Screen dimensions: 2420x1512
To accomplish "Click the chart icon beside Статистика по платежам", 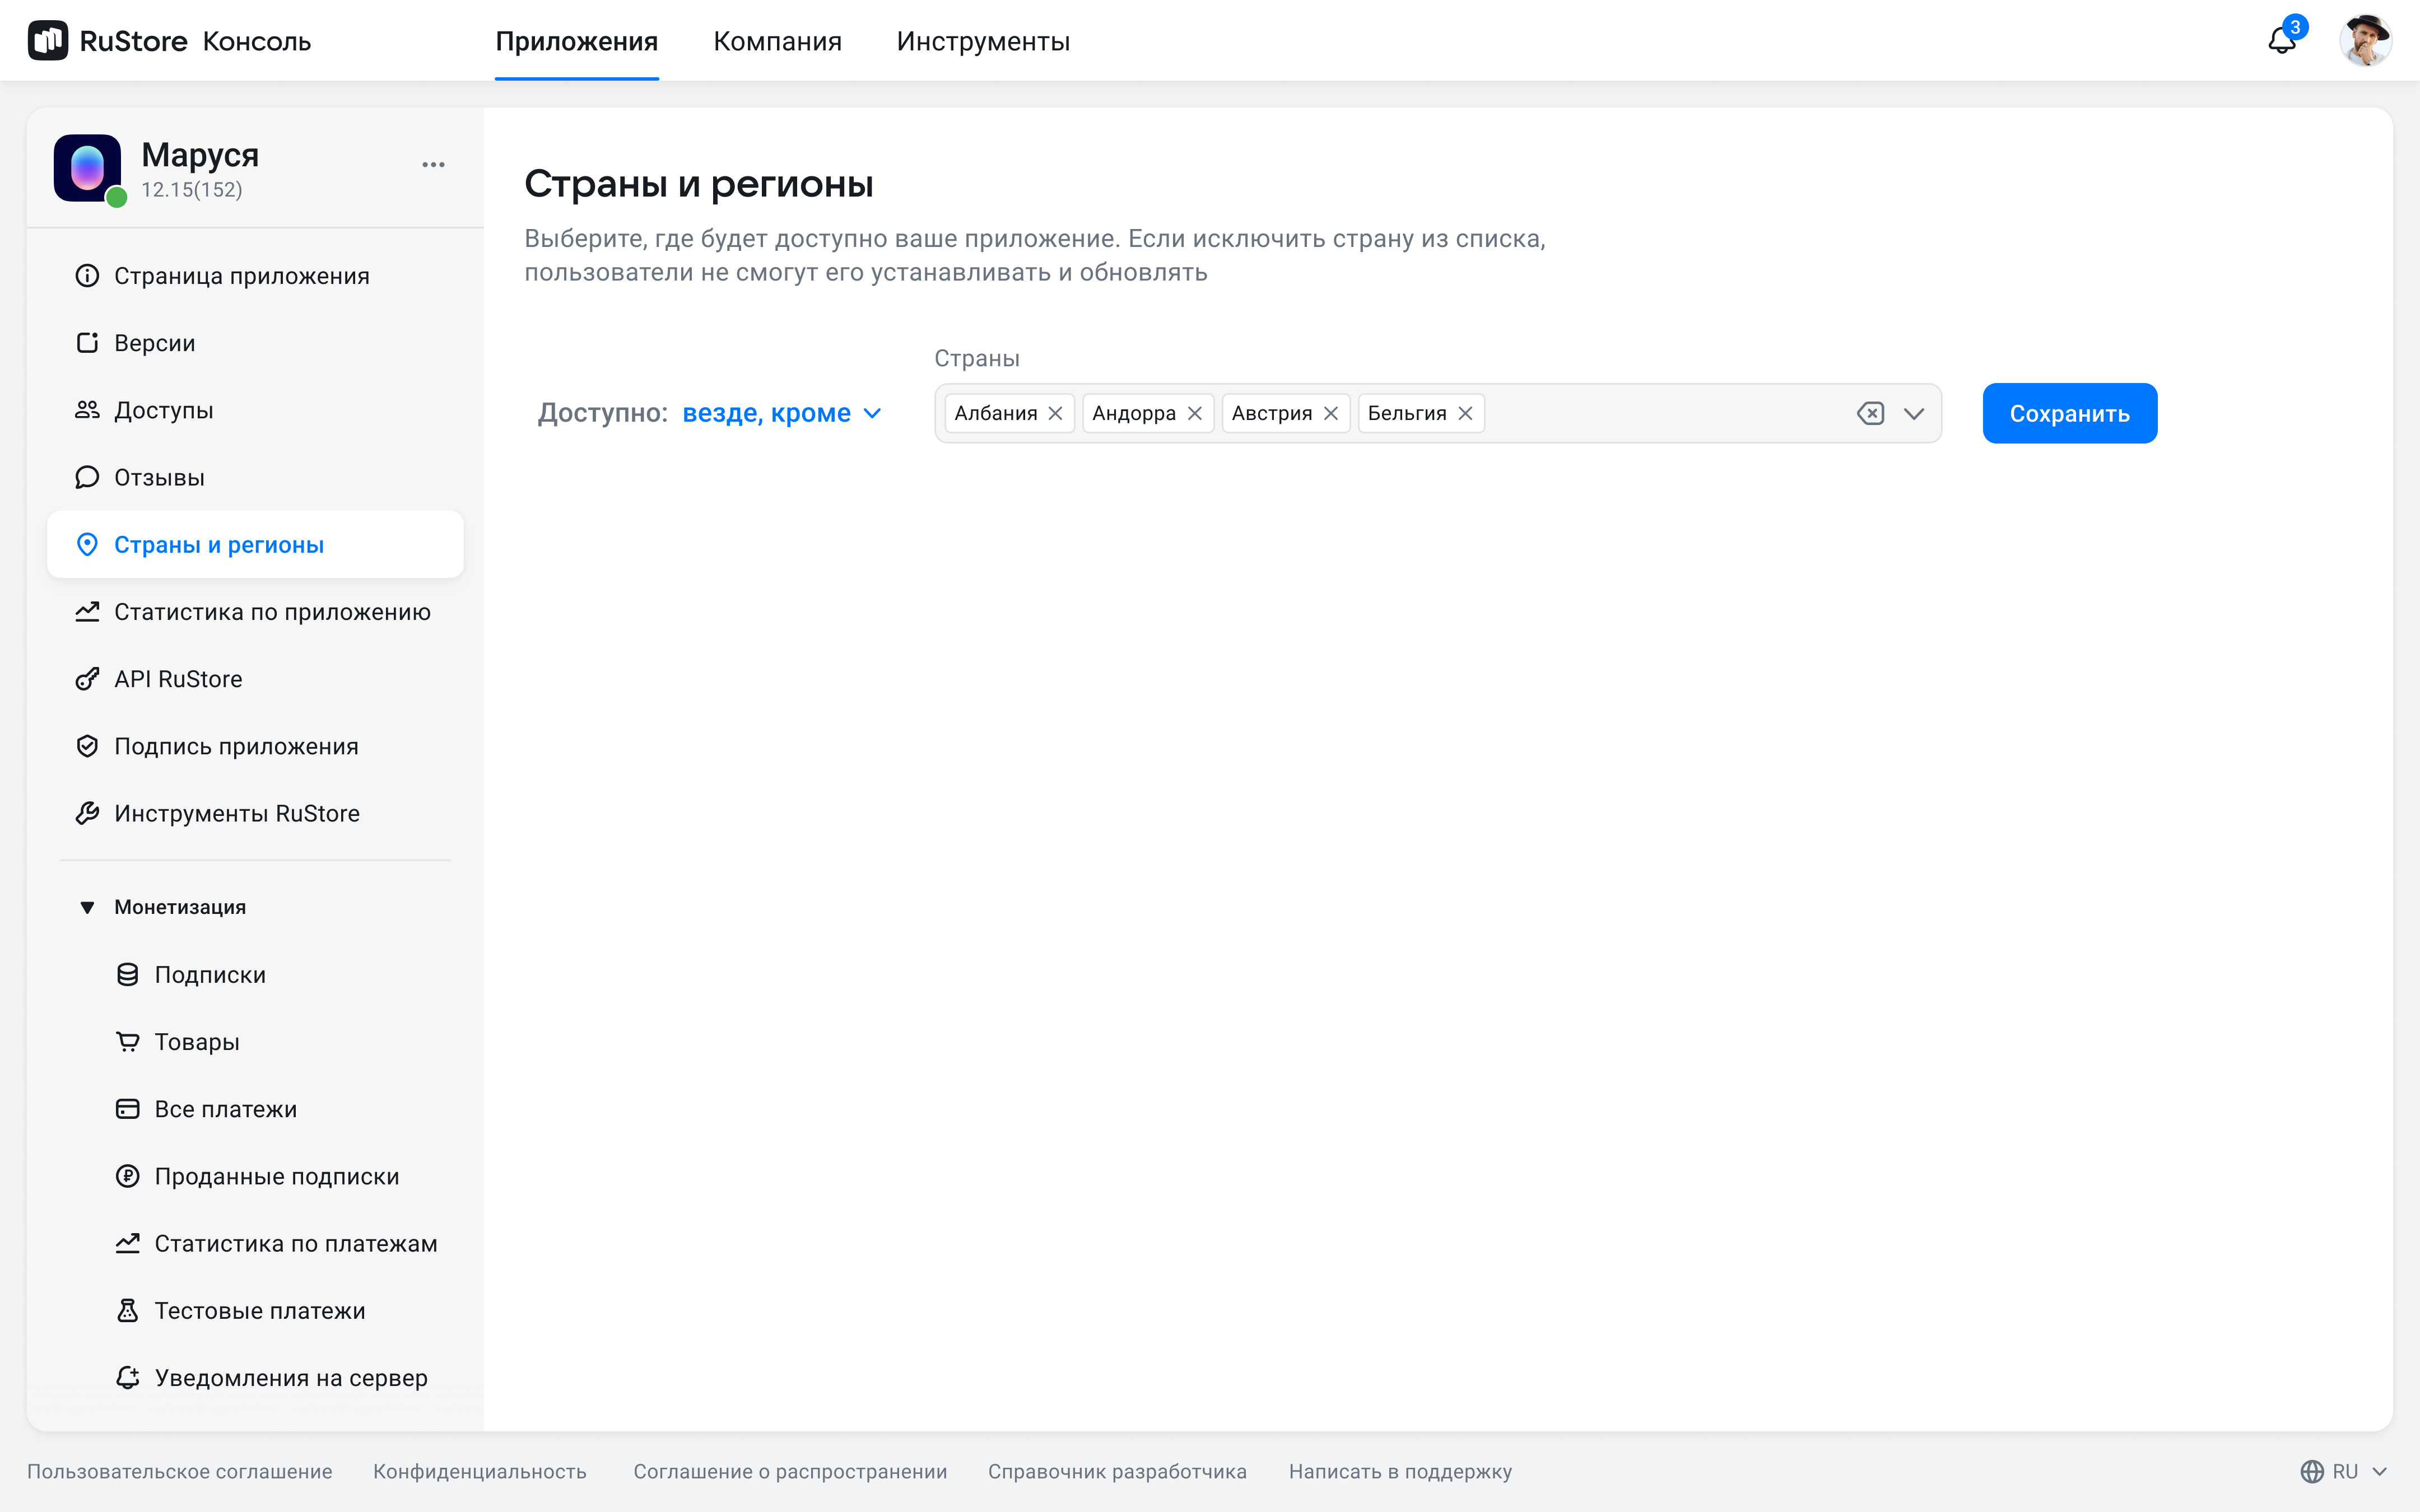I will coord(128,1243).
